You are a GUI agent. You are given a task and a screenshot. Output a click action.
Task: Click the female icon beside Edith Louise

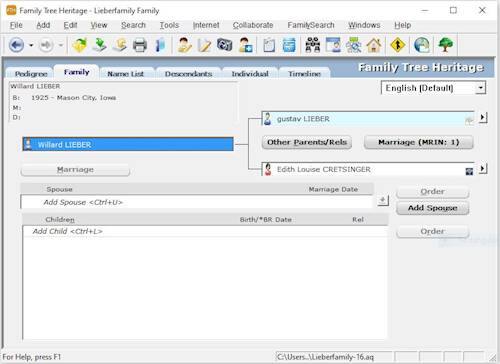268,169
